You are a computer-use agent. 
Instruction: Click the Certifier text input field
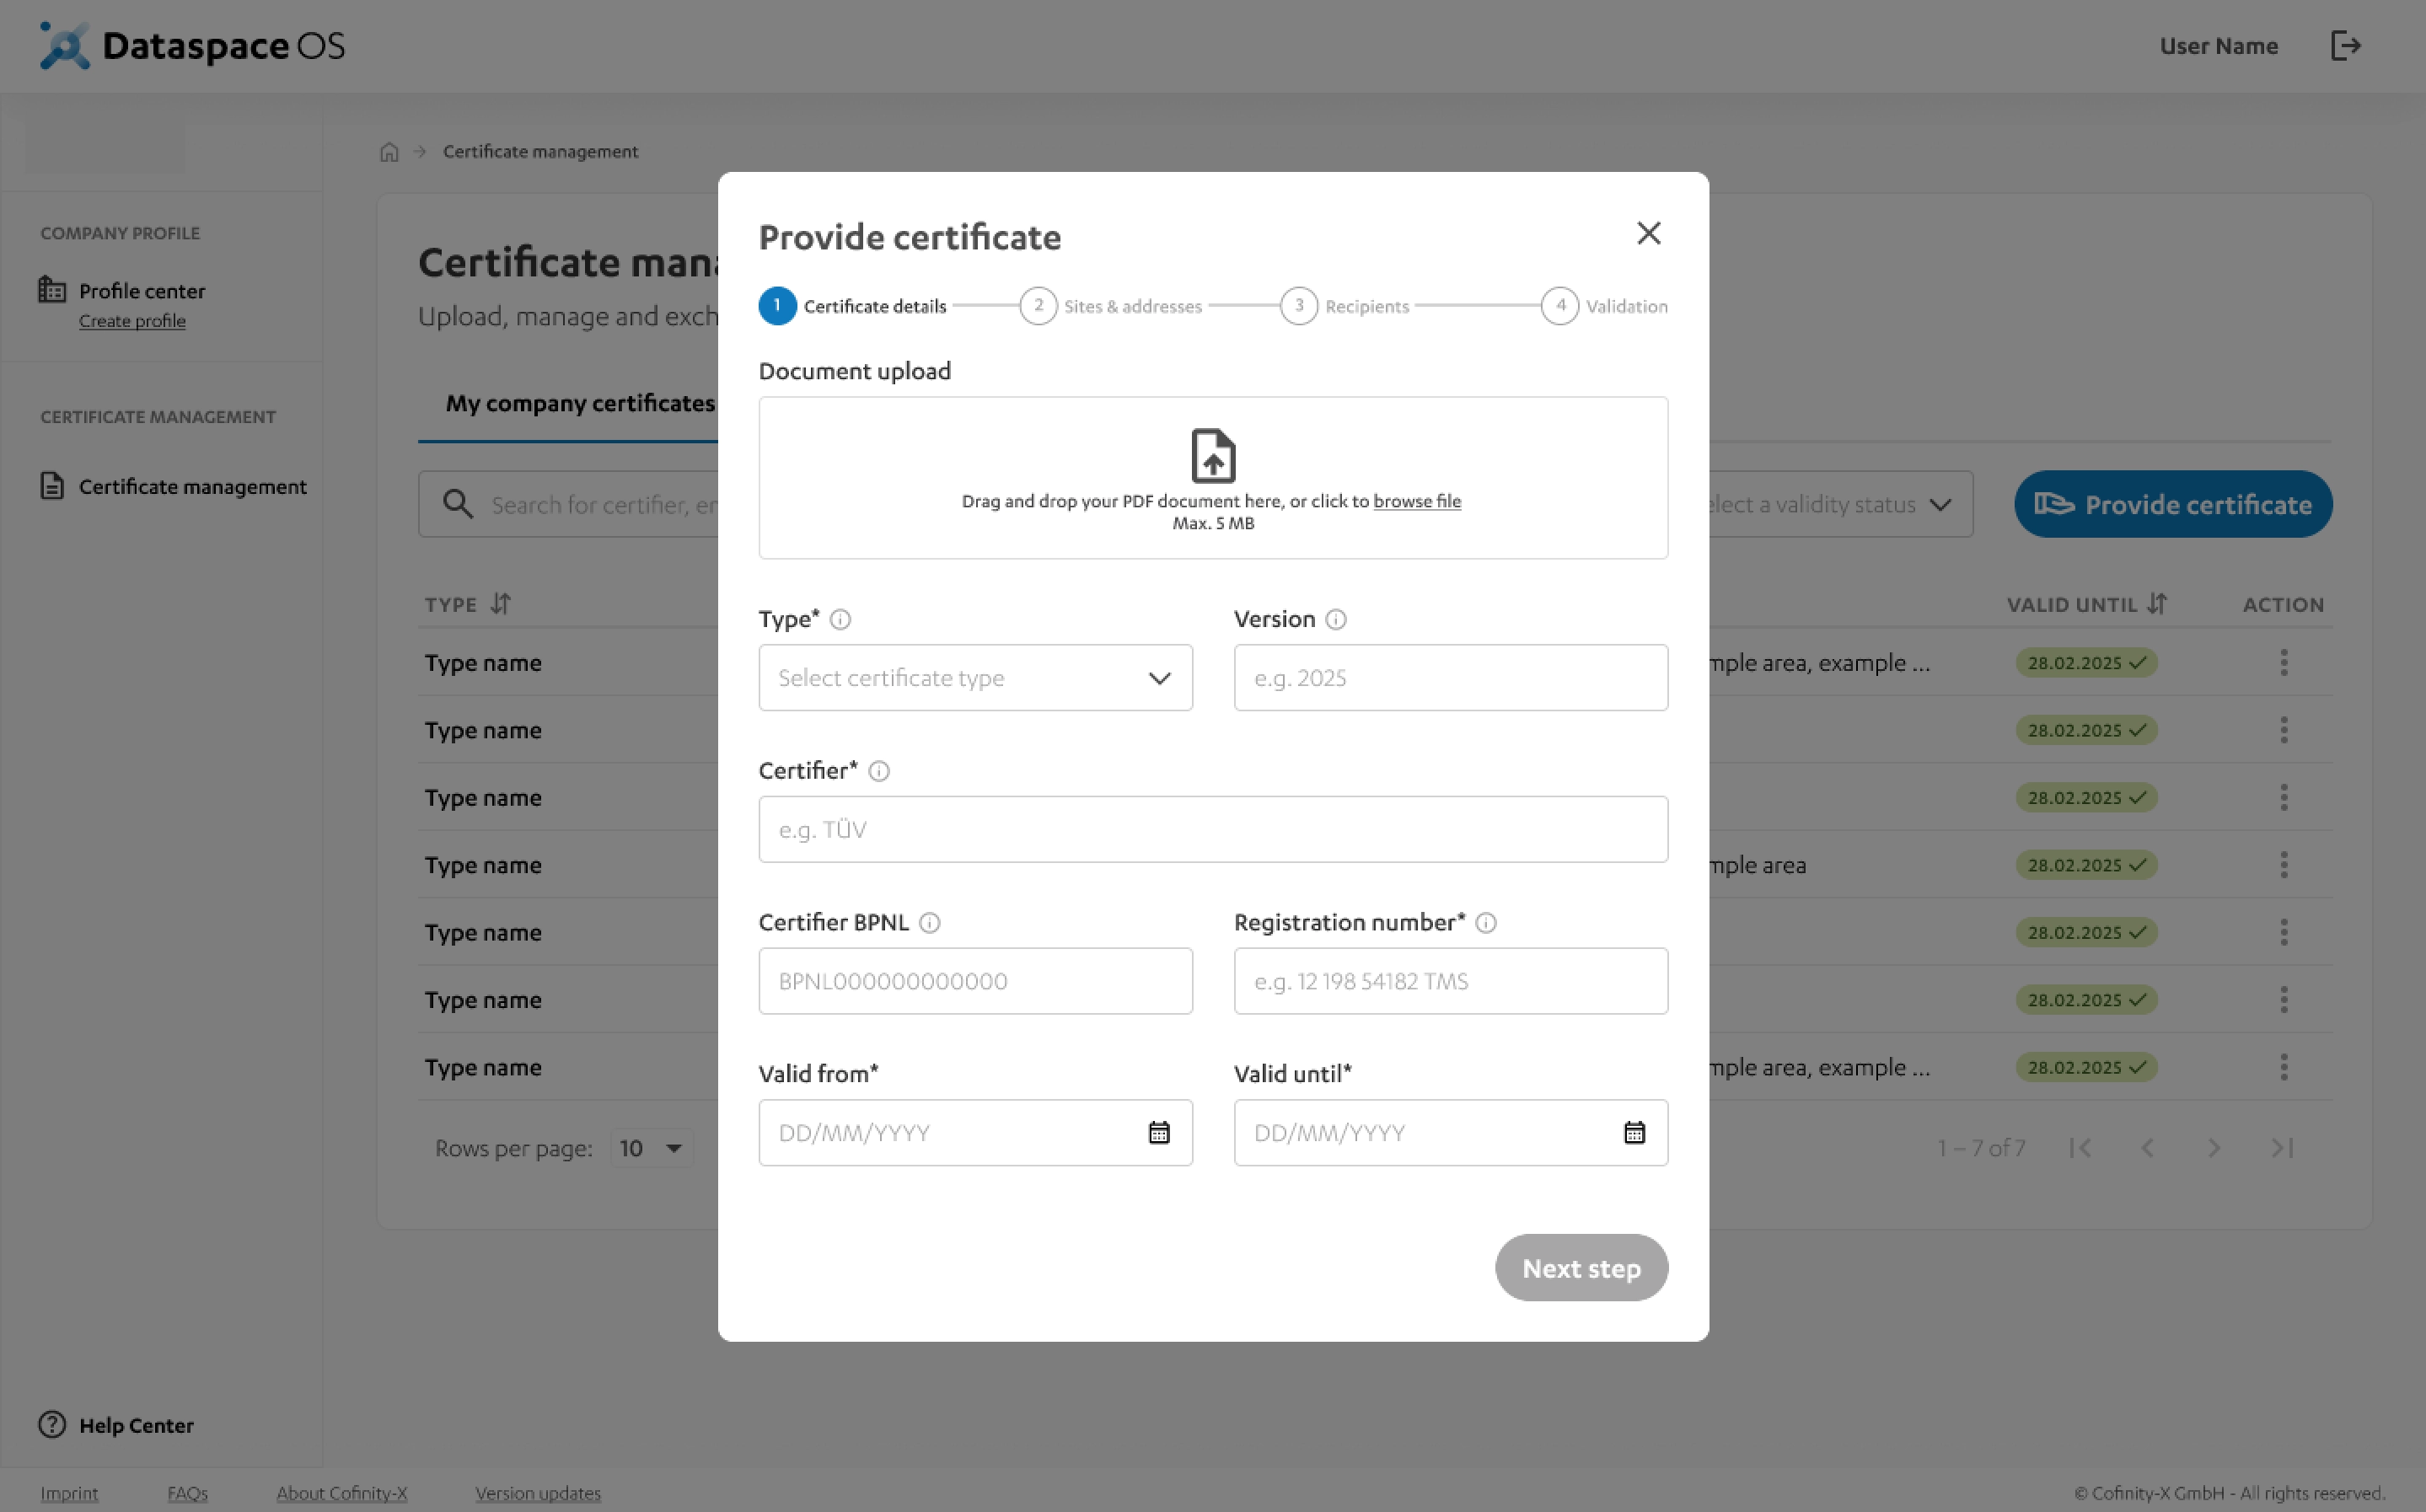pyautogui.click(x=1212, y=829)
